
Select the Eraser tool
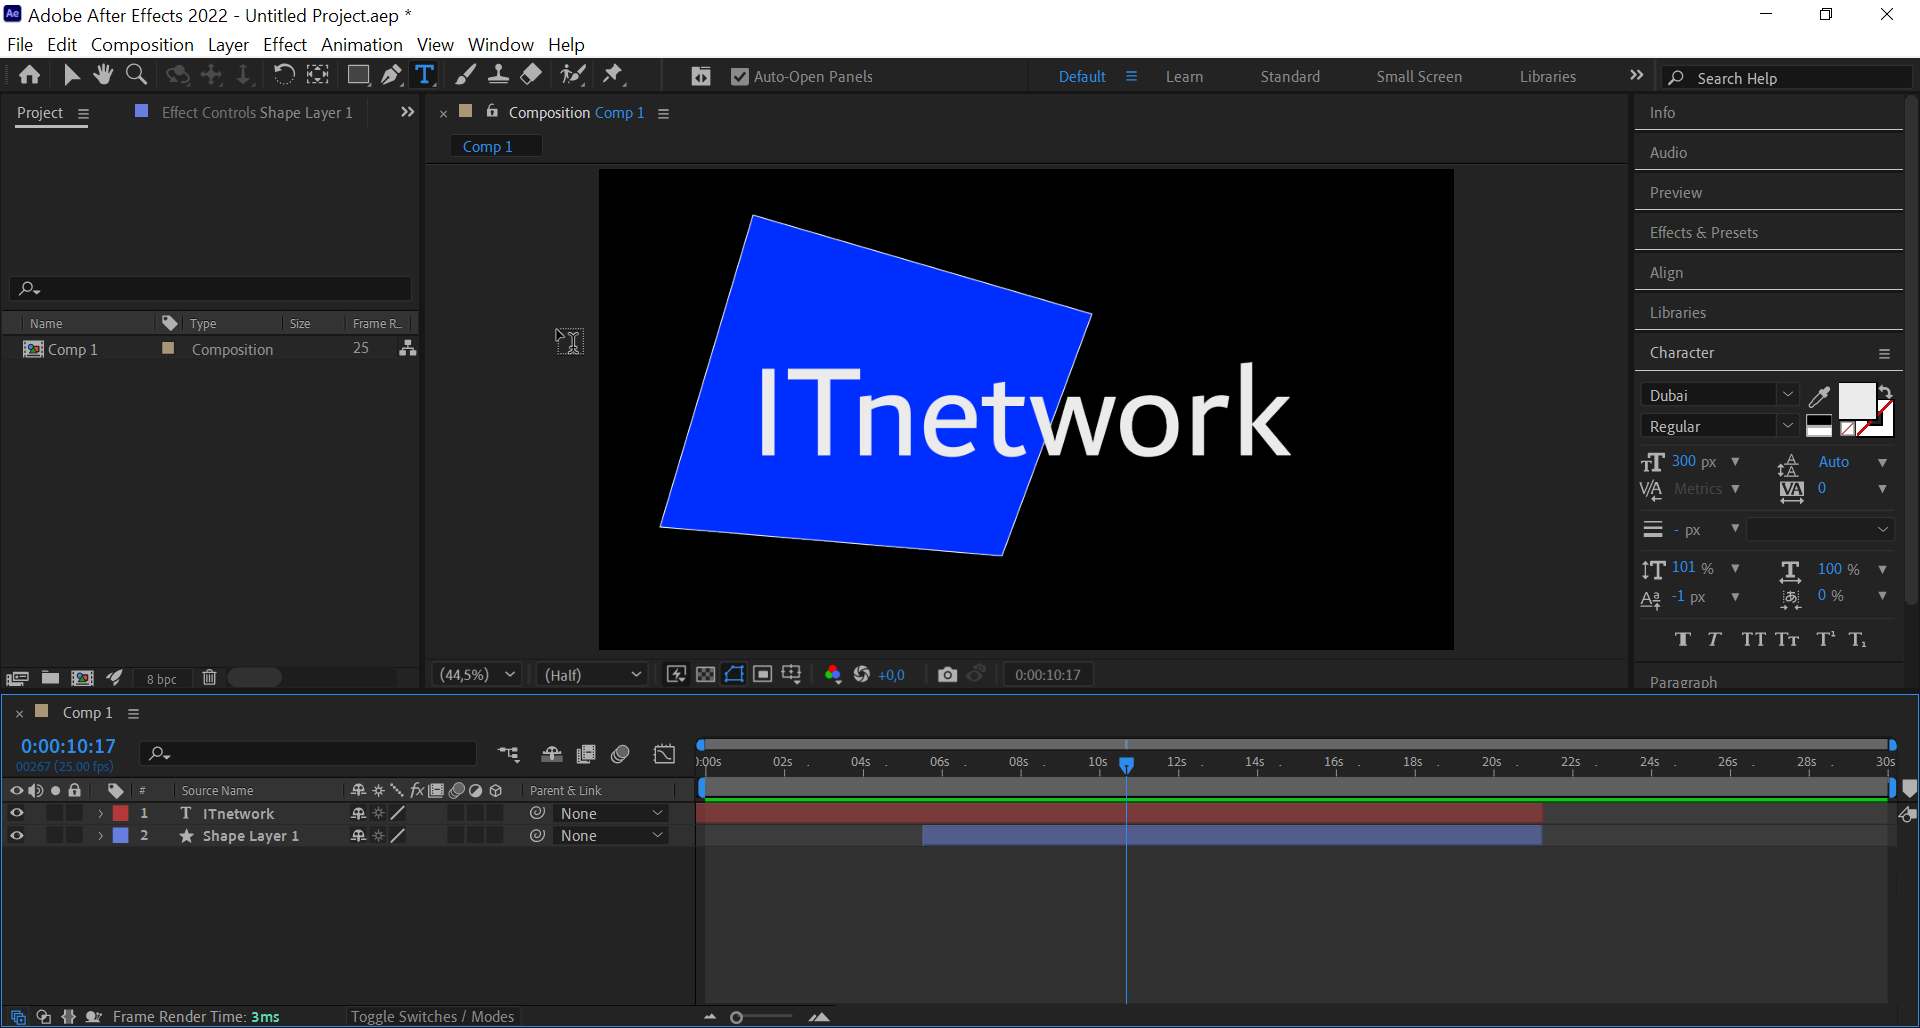click(531, 74)
